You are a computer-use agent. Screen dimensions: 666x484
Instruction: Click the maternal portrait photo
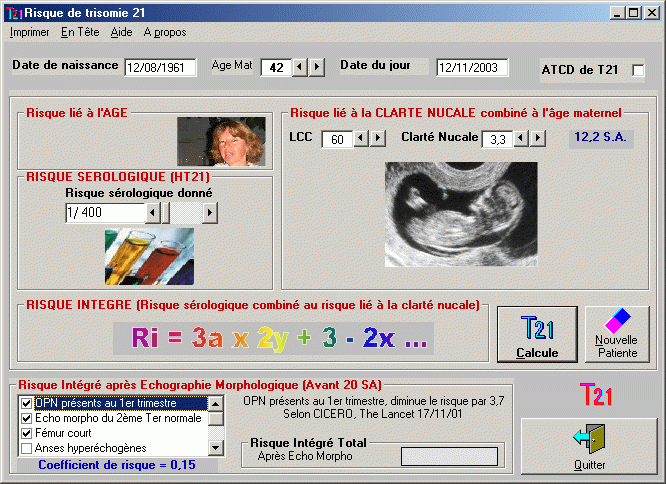click(221, 141)
